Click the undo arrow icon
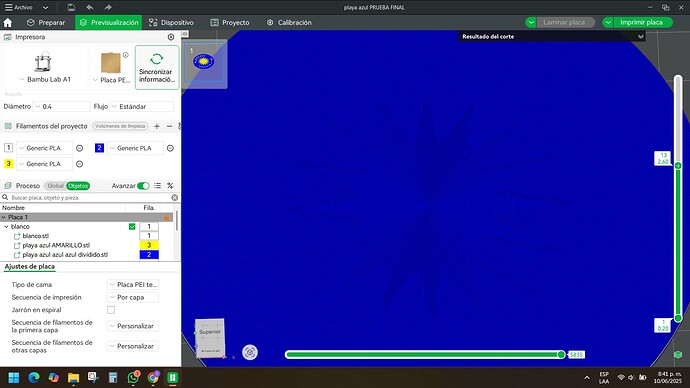Image resolution: width=690 pixels, height=388 pixels. click(90, 7)
